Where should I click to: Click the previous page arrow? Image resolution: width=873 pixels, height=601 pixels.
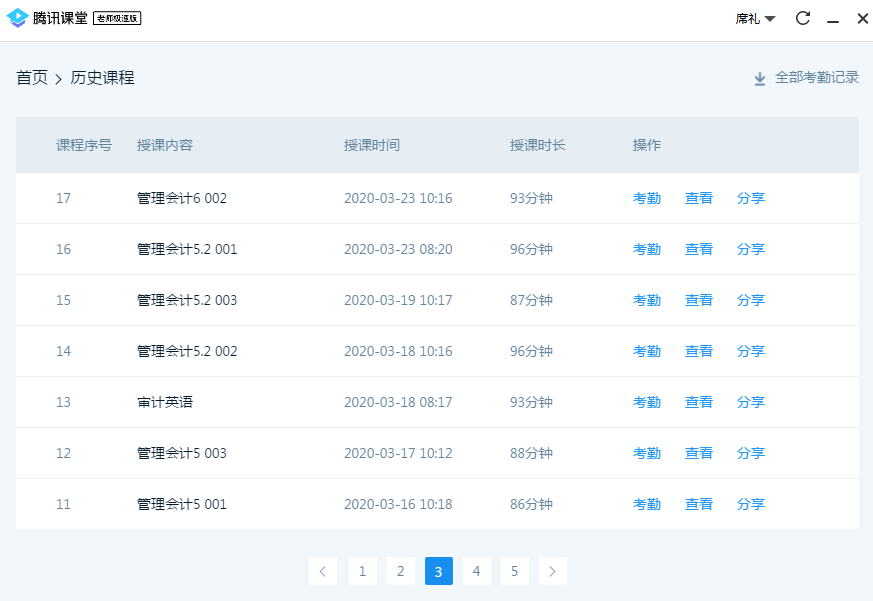pyautogui.click(x=322, y=571)
